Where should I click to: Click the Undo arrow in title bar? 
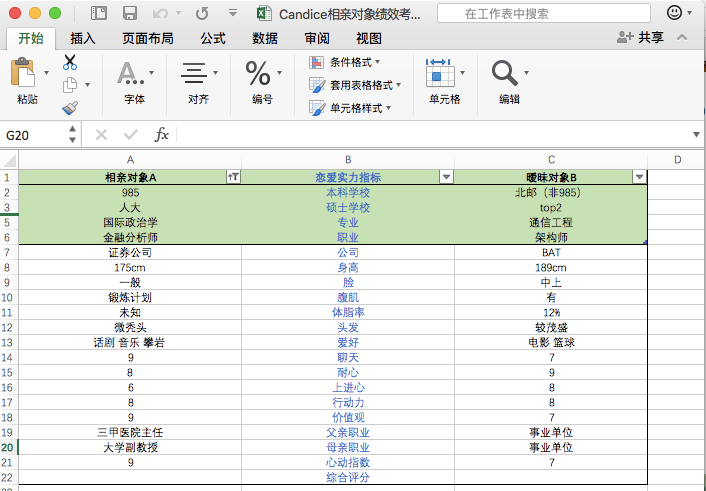click(x=160, y=14)
